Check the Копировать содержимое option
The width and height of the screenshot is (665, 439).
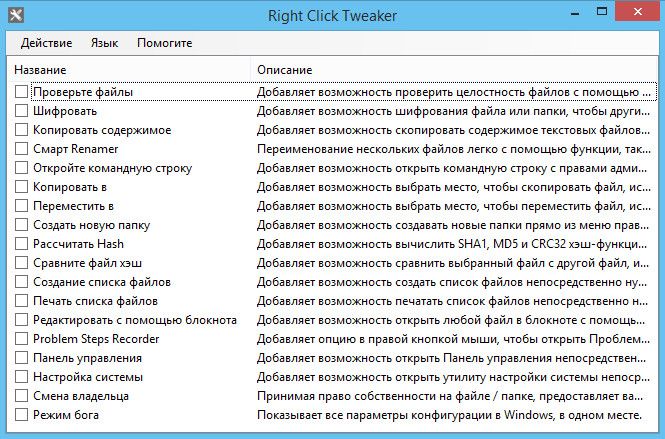[x=23, y=130]
